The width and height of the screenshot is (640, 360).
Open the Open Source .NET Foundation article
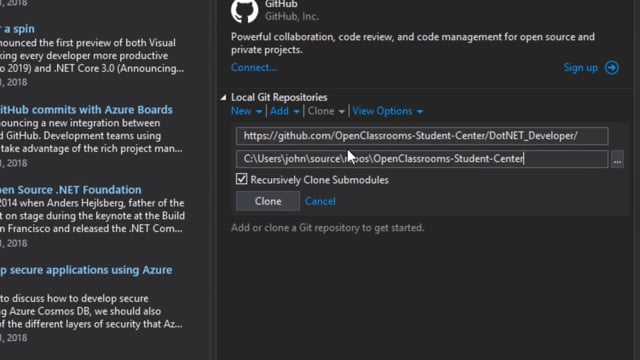click(71, 190)
